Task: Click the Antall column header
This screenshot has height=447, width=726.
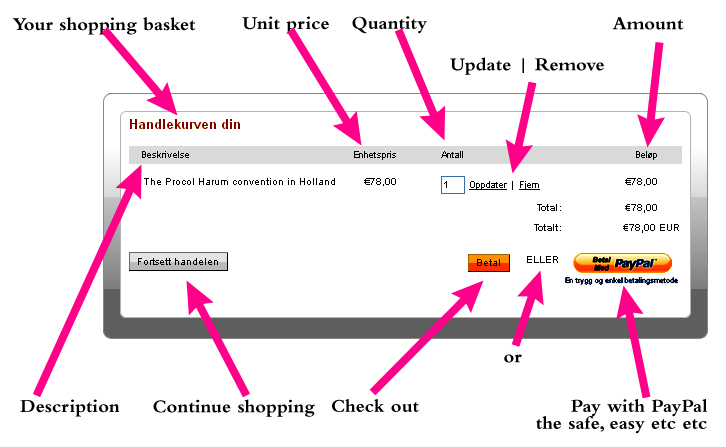Action: 452,155
